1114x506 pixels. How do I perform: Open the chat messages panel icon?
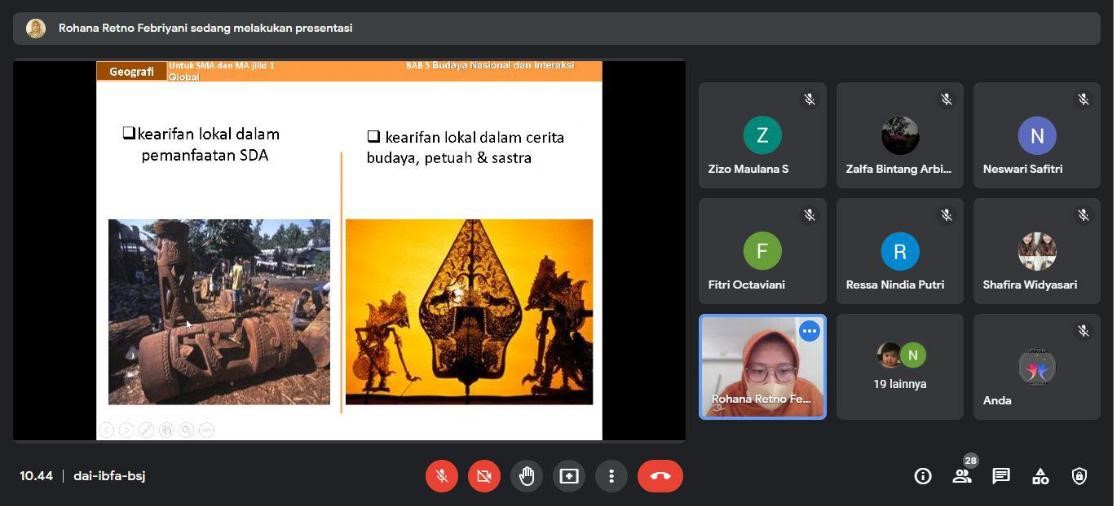tap(1001, 476)
